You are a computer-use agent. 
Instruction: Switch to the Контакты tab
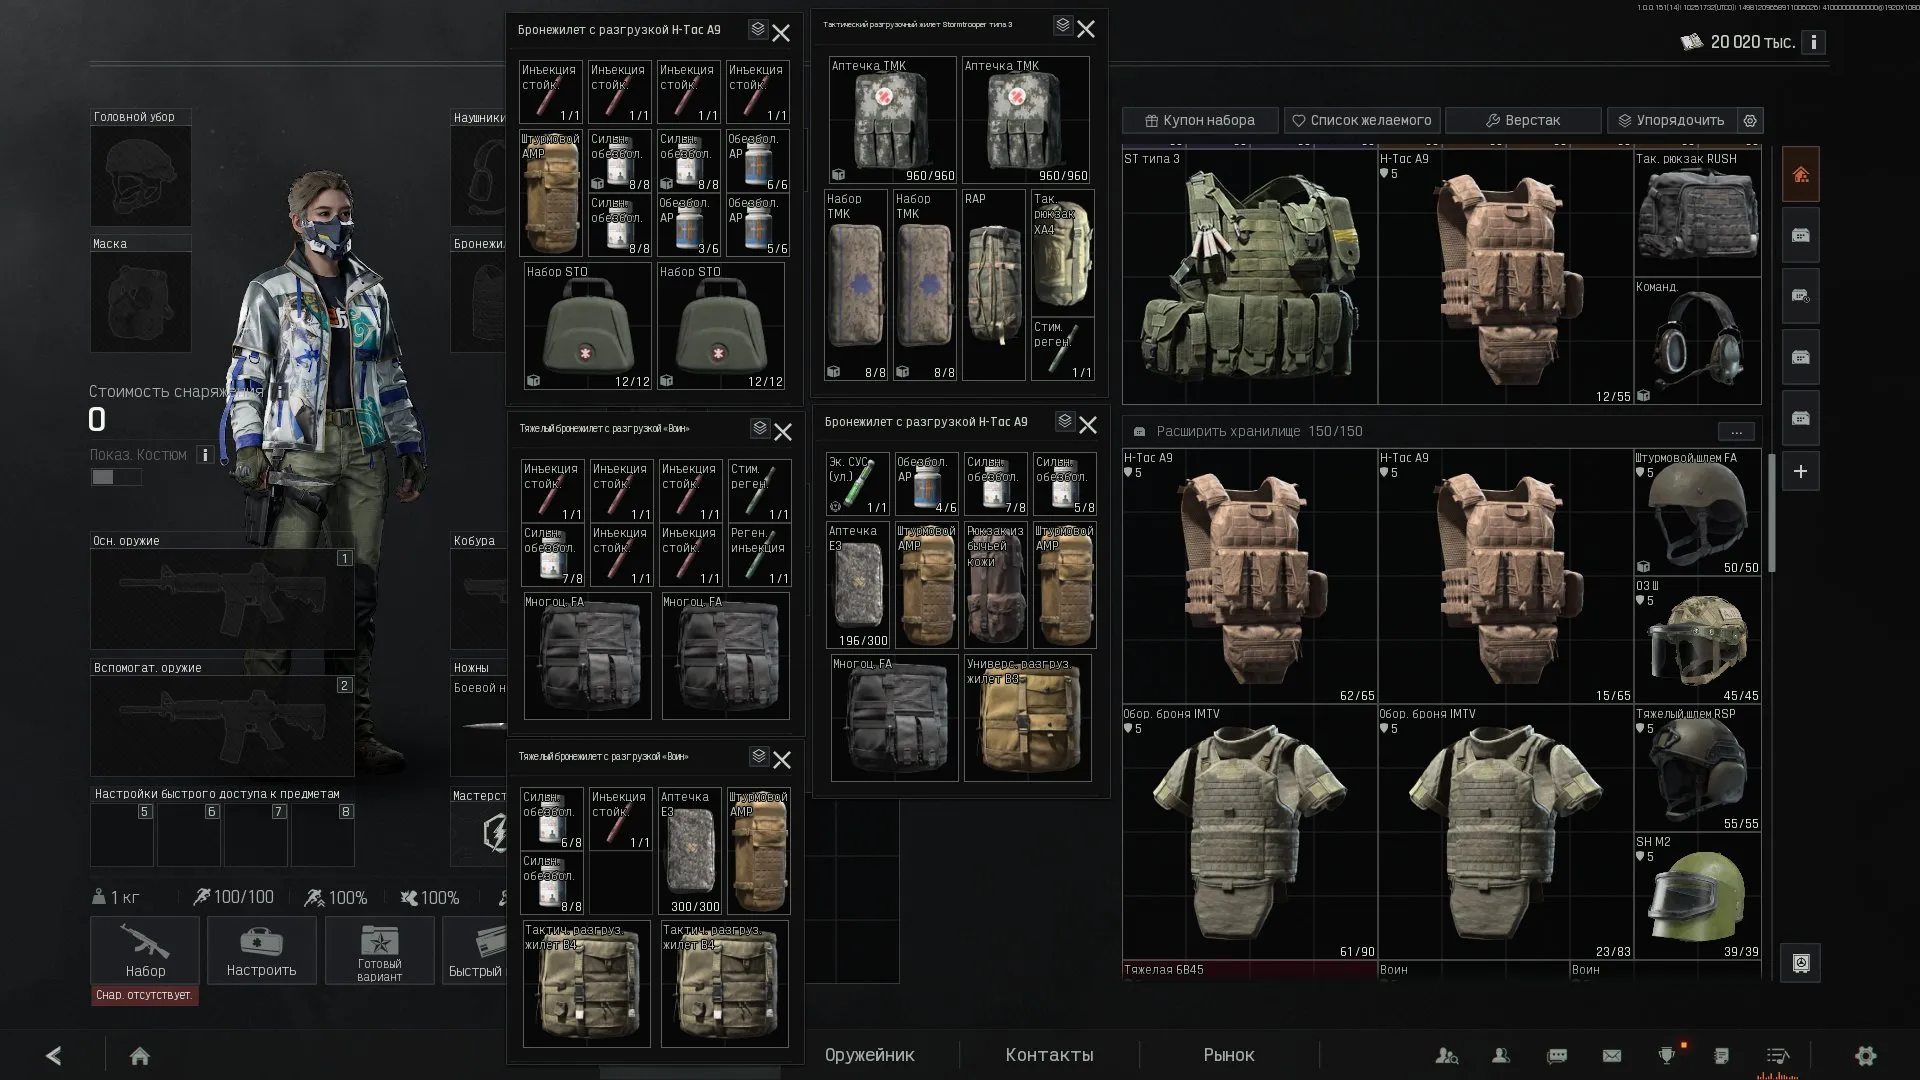point(1049,1055)
